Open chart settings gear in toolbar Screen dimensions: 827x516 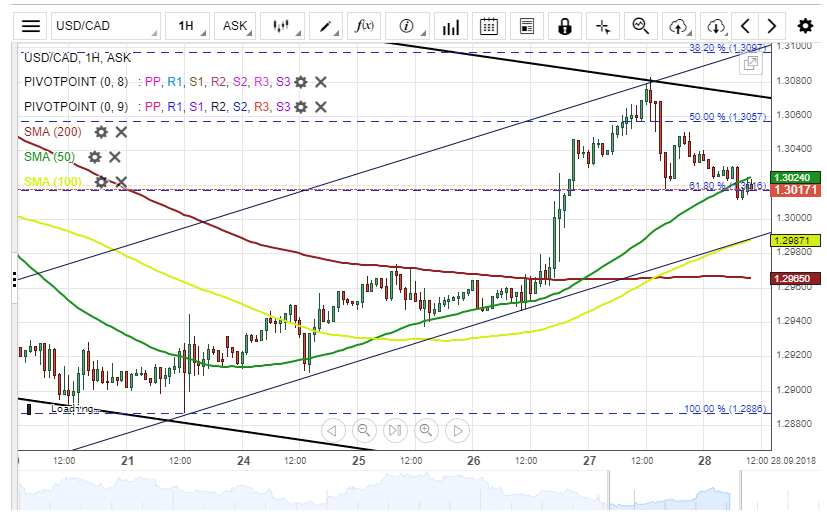click(805, 26)
